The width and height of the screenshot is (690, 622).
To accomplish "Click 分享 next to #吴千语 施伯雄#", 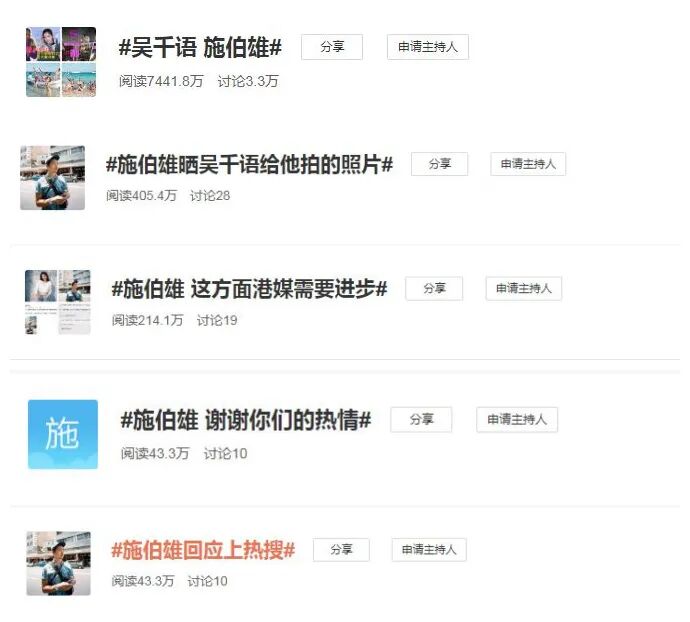I will click(x=332, y=47).
